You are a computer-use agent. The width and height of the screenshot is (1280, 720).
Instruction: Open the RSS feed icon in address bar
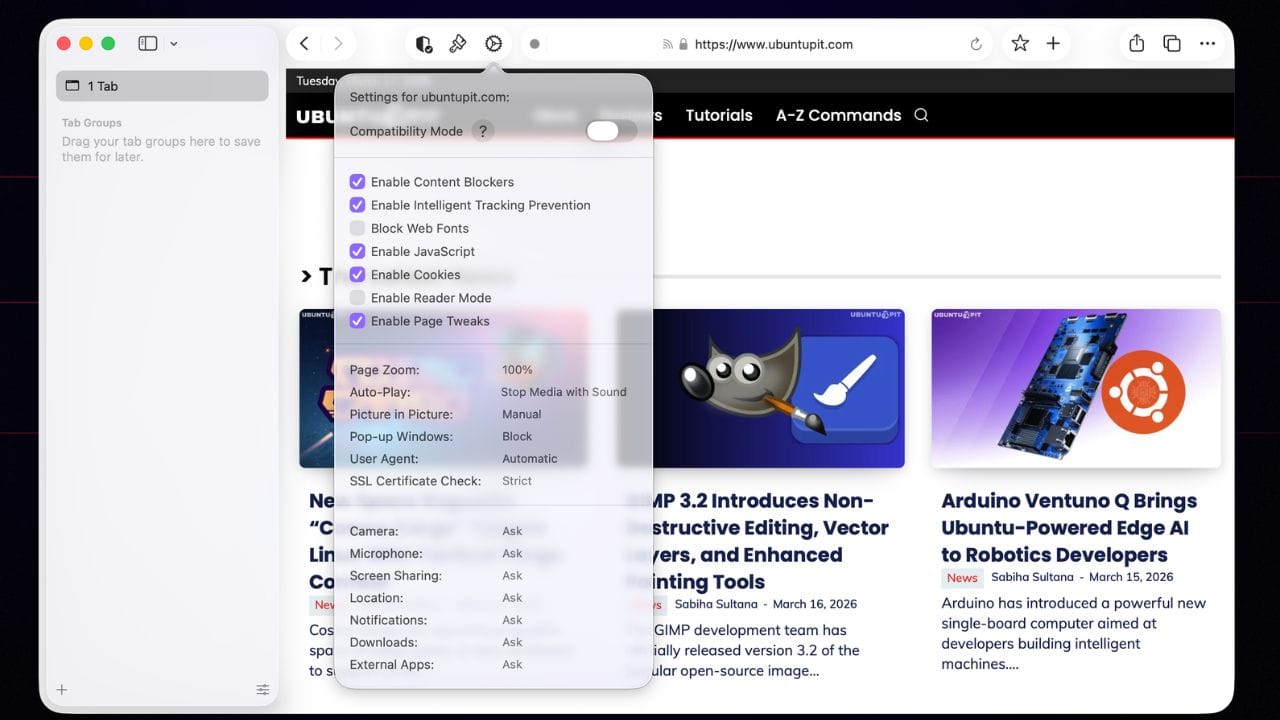[666, 44]
